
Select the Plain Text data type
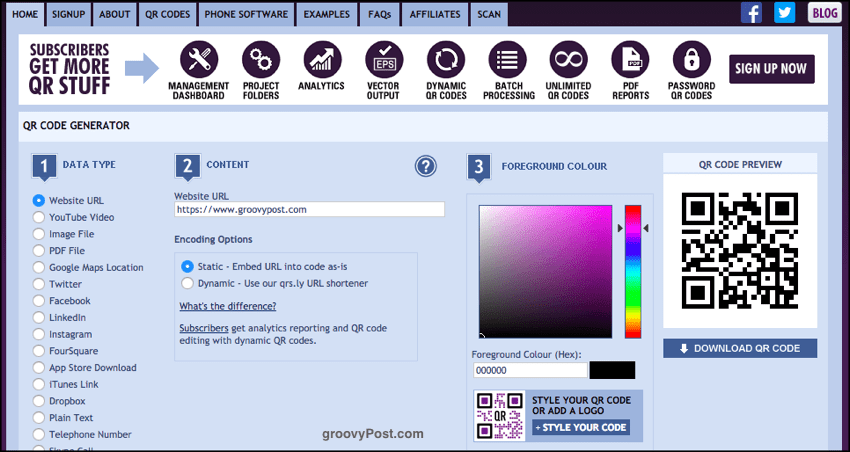point(38,418)
